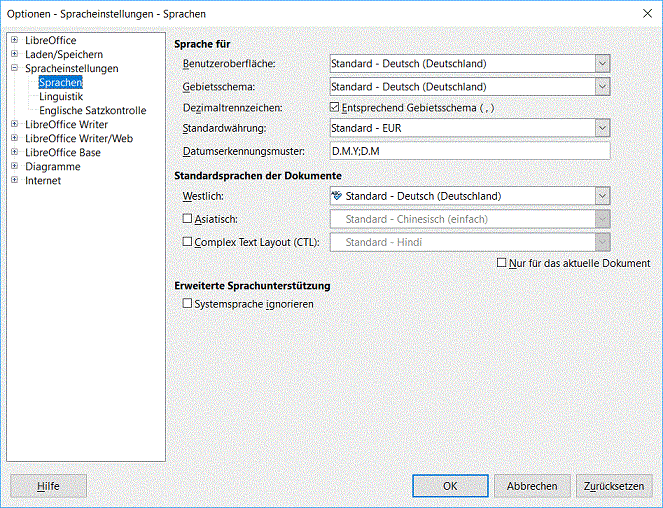663x508 pixels.
Task: Collapse the Spracheinstellungen tree node
Action: pyautogui.click(x=14, y=68)
